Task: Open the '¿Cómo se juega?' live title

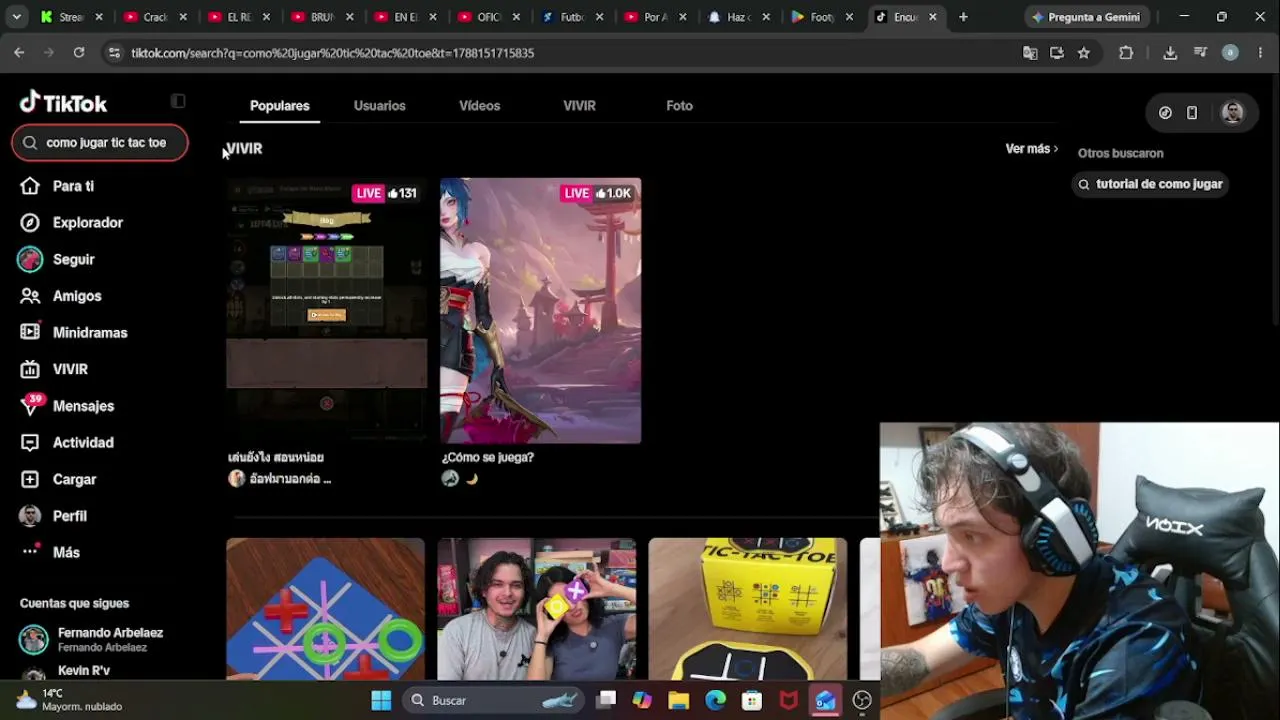Action: (x=488, y=457)
